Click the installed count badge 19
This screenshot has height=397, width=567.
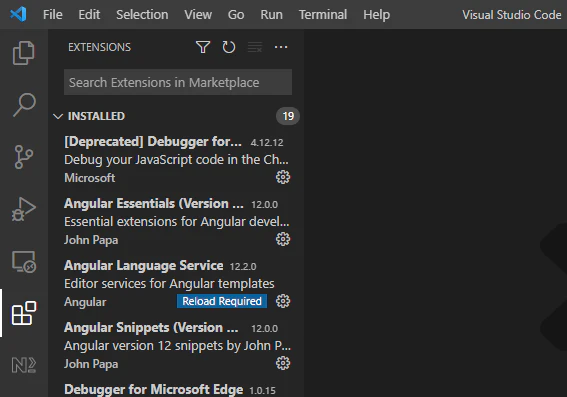[288, 116]
